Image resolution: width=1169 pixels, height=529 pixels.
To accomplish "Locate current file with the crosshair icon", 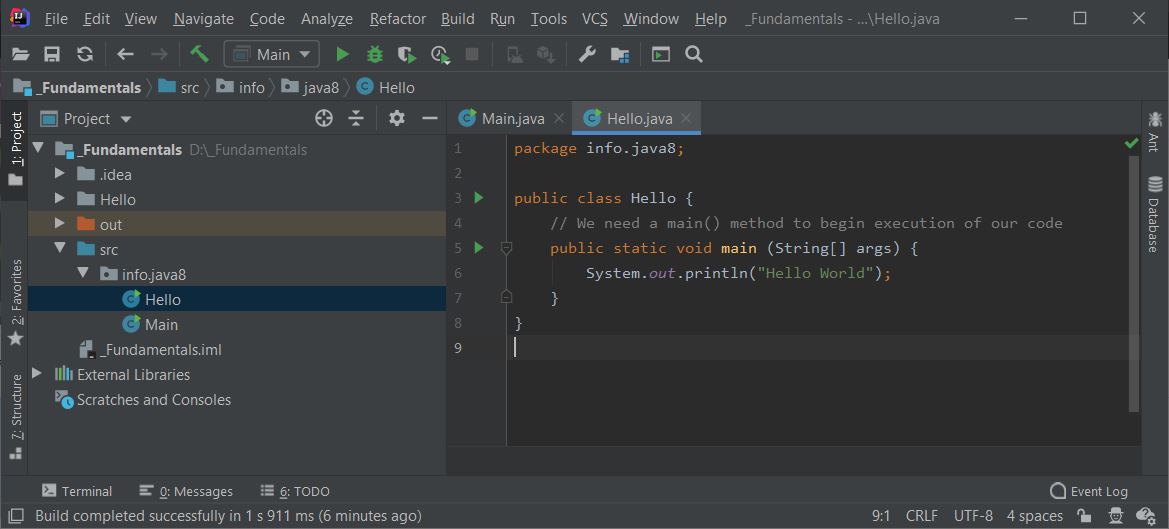I will pos(323,118).
